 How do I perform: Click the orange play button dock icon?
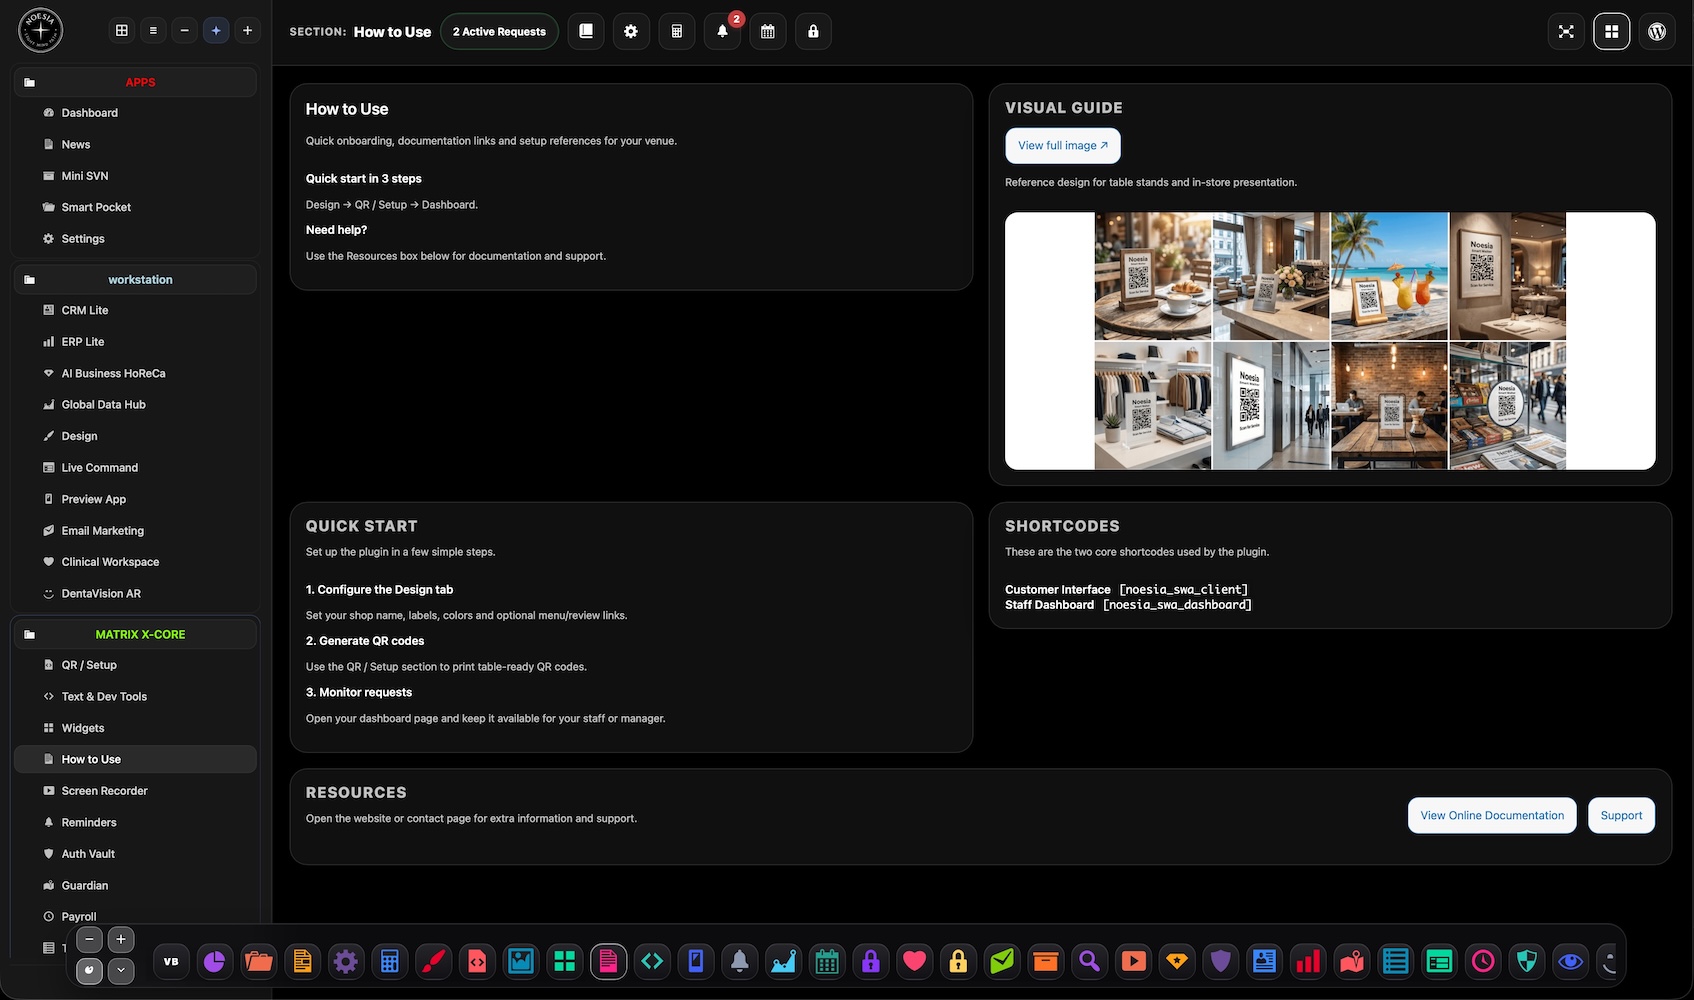(x=1133, y=962)
